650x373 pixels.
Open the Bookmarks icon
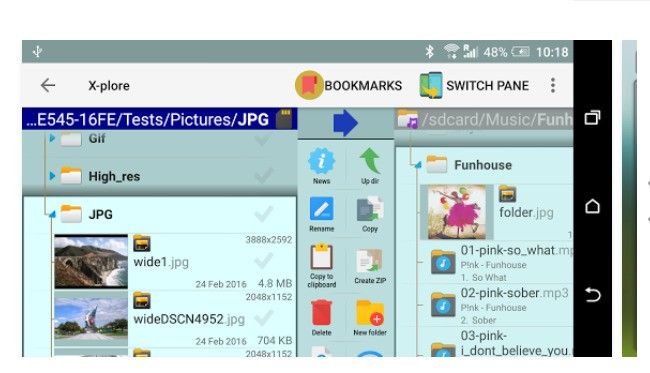click(309, 85)
